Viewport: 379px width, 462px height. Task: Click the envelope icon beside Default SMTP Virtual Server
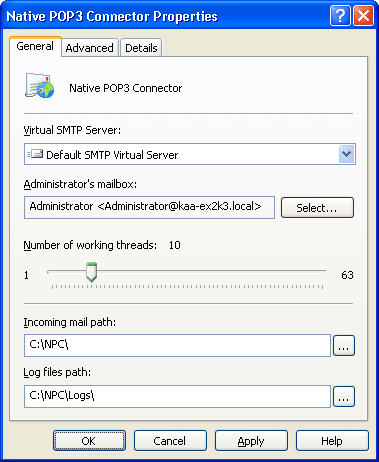tap(35, 154)
